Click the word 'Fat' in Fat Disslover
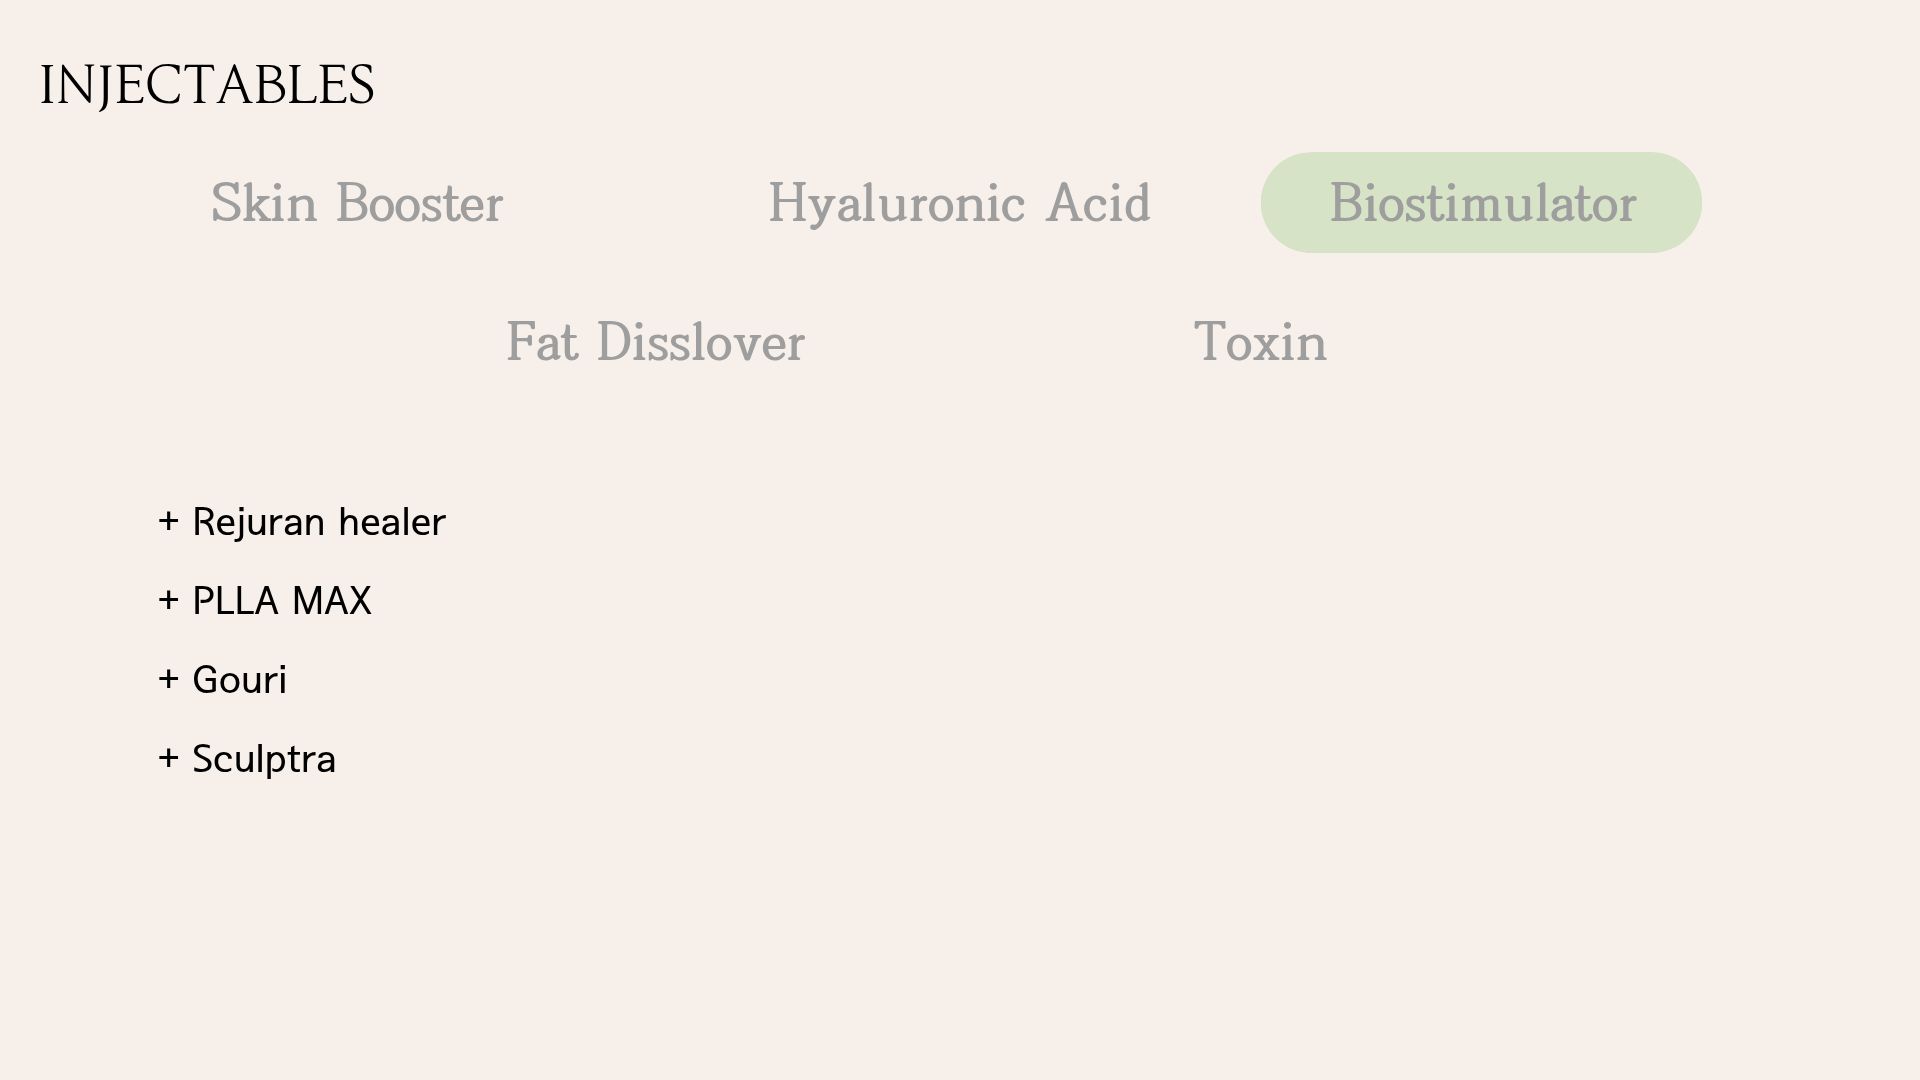Image resolution: width=1920 pixels, height=1080 pixels. point(541,343)
